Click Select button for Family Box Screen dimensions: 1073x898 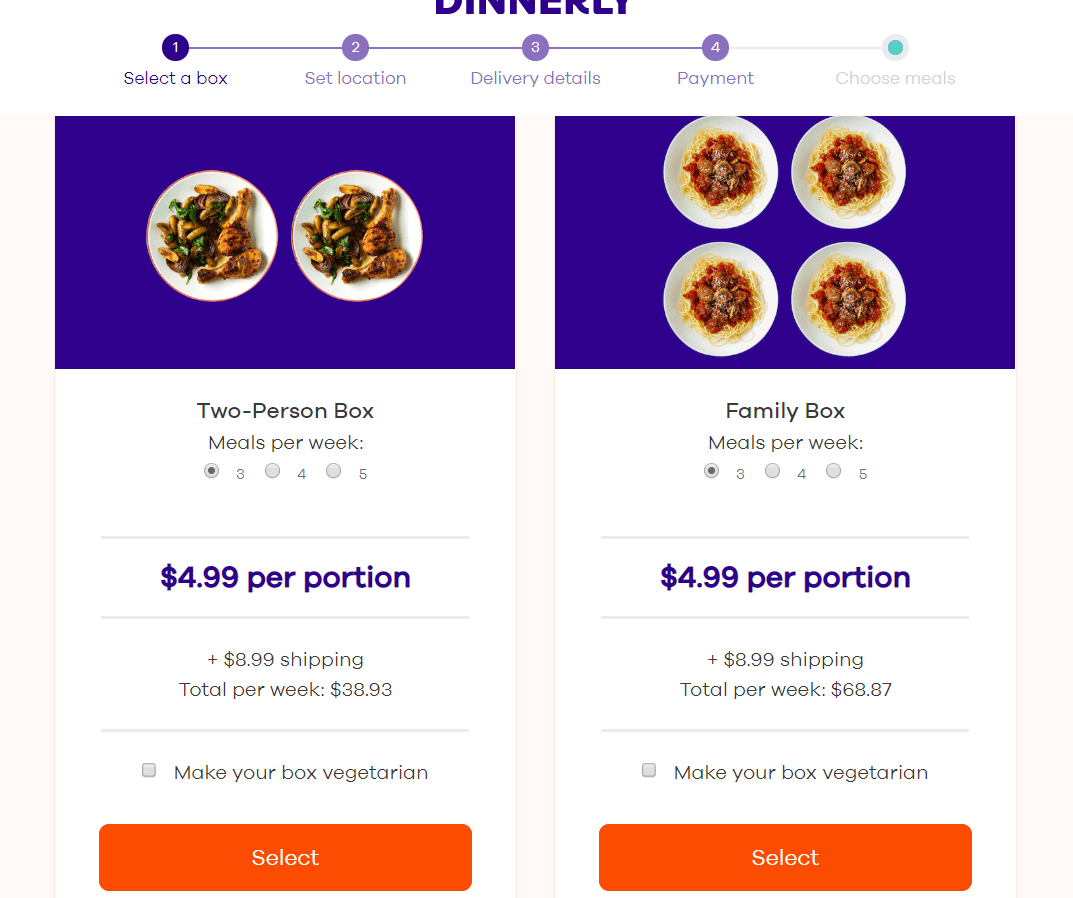coord(785,857)
